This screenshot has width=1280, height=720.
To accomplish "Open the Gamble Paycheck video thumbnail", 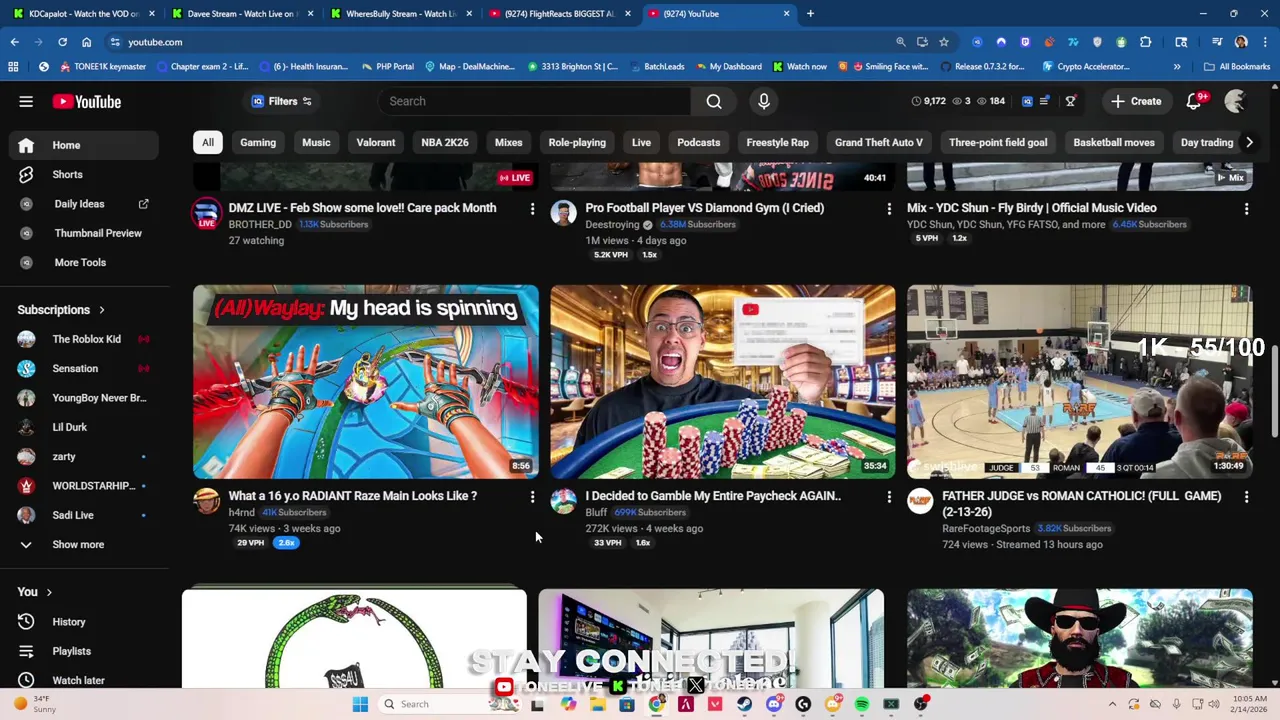I will click(723, 382).
